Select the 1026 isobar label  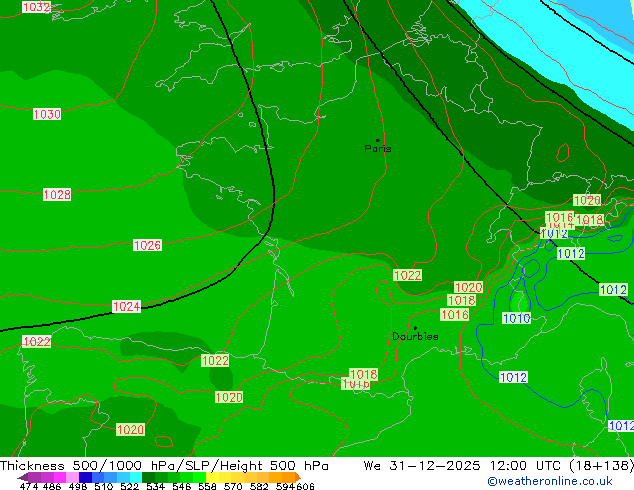[147, 245]
